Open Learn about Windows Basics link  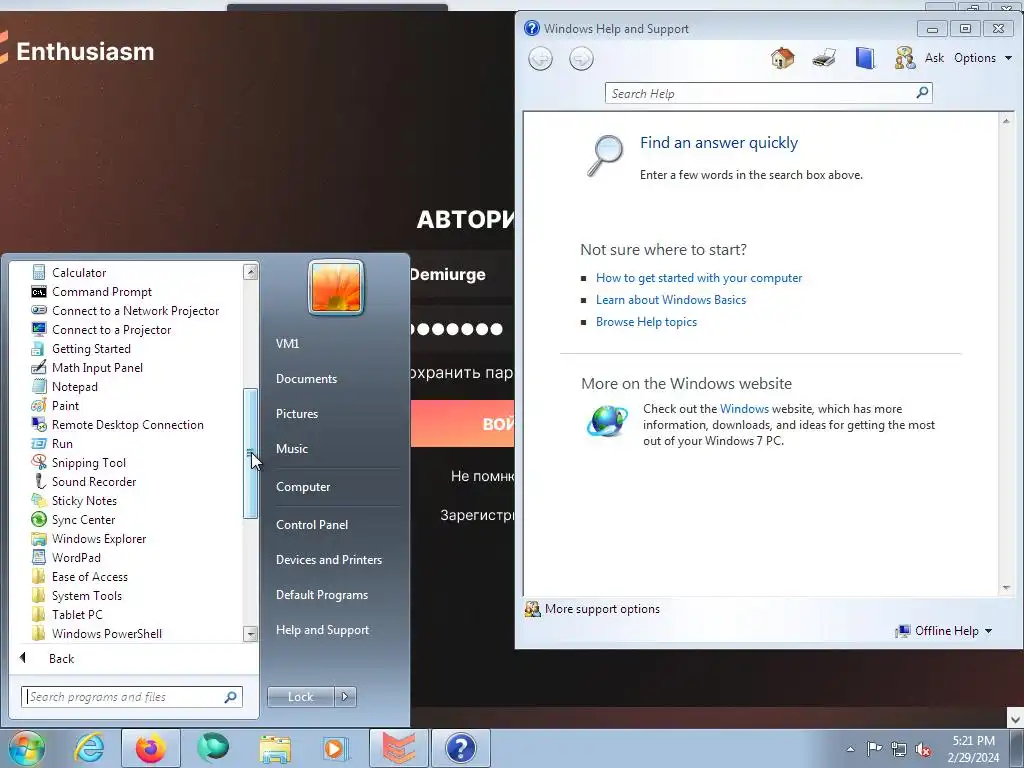pos(671,300)
